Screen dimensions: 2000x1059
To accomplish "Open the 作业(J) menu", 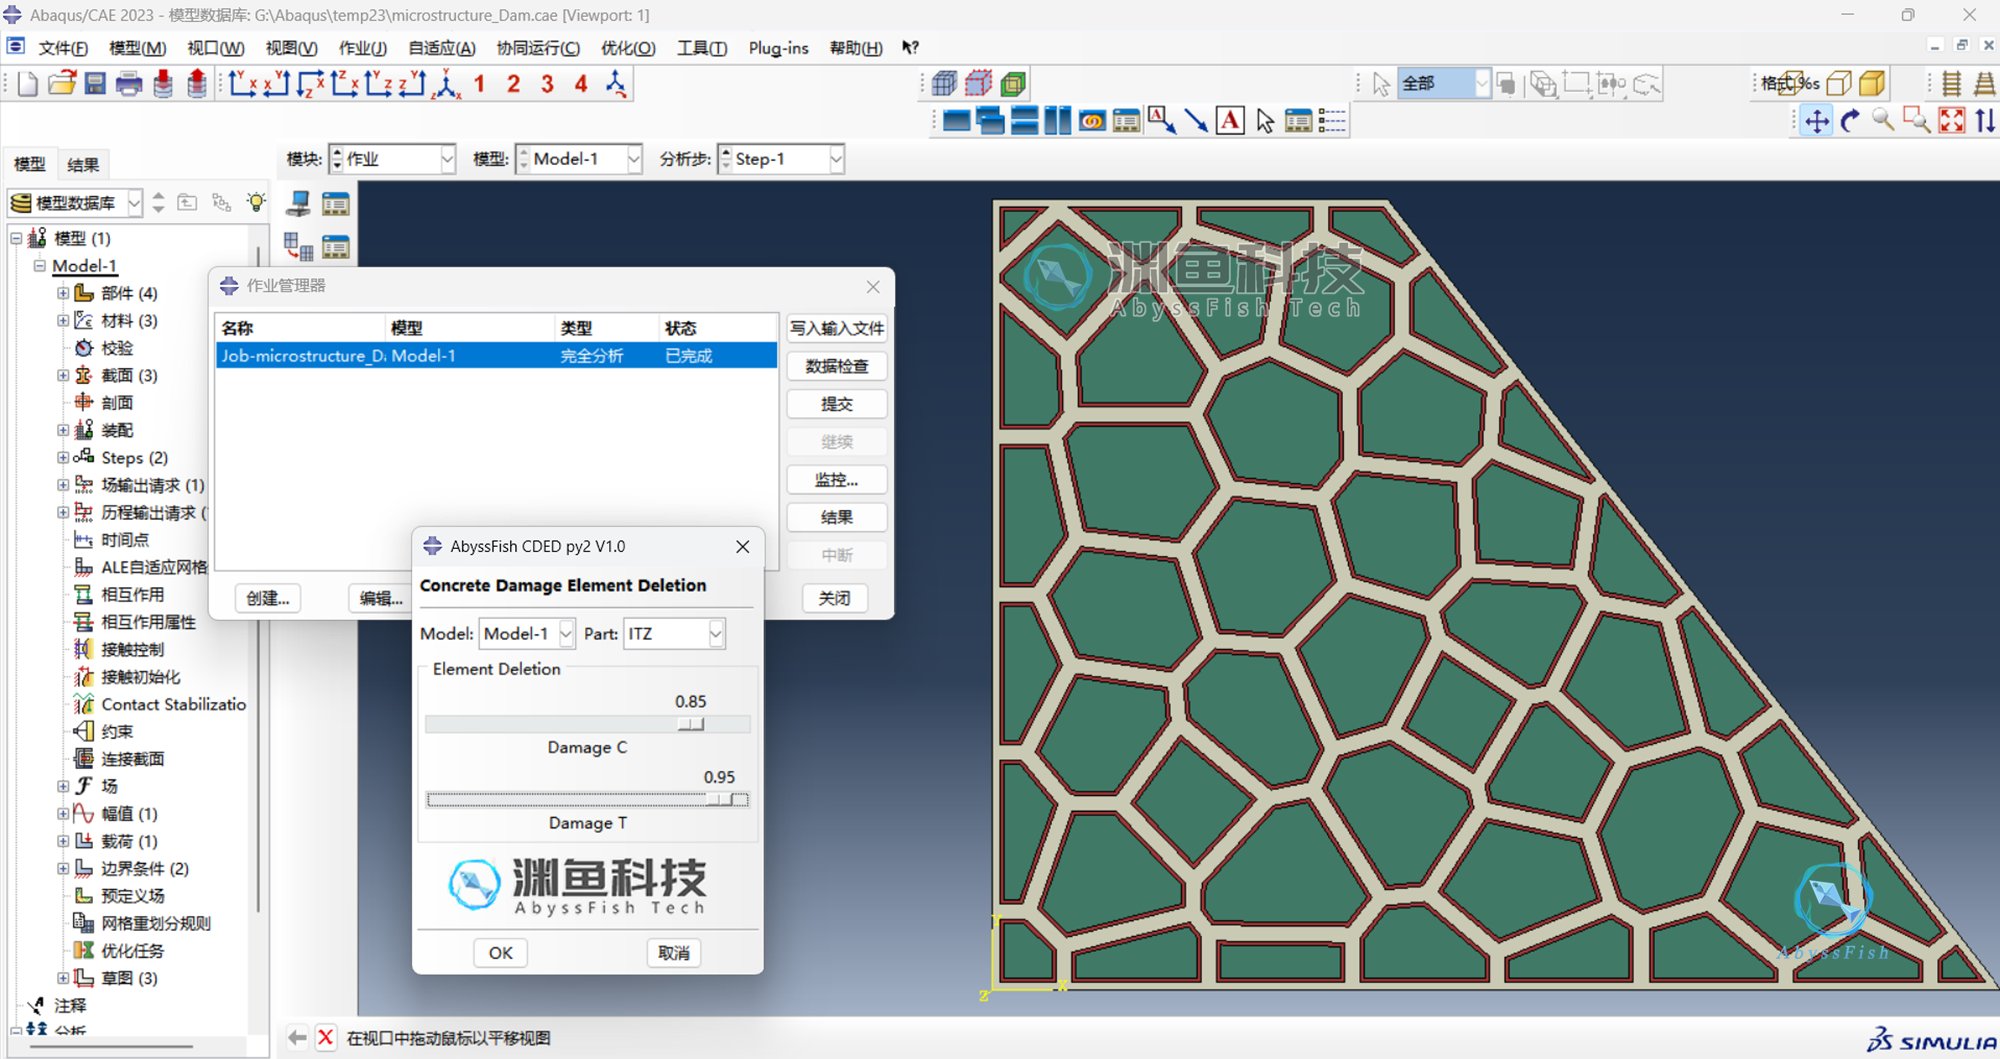I will pos(362,48).
